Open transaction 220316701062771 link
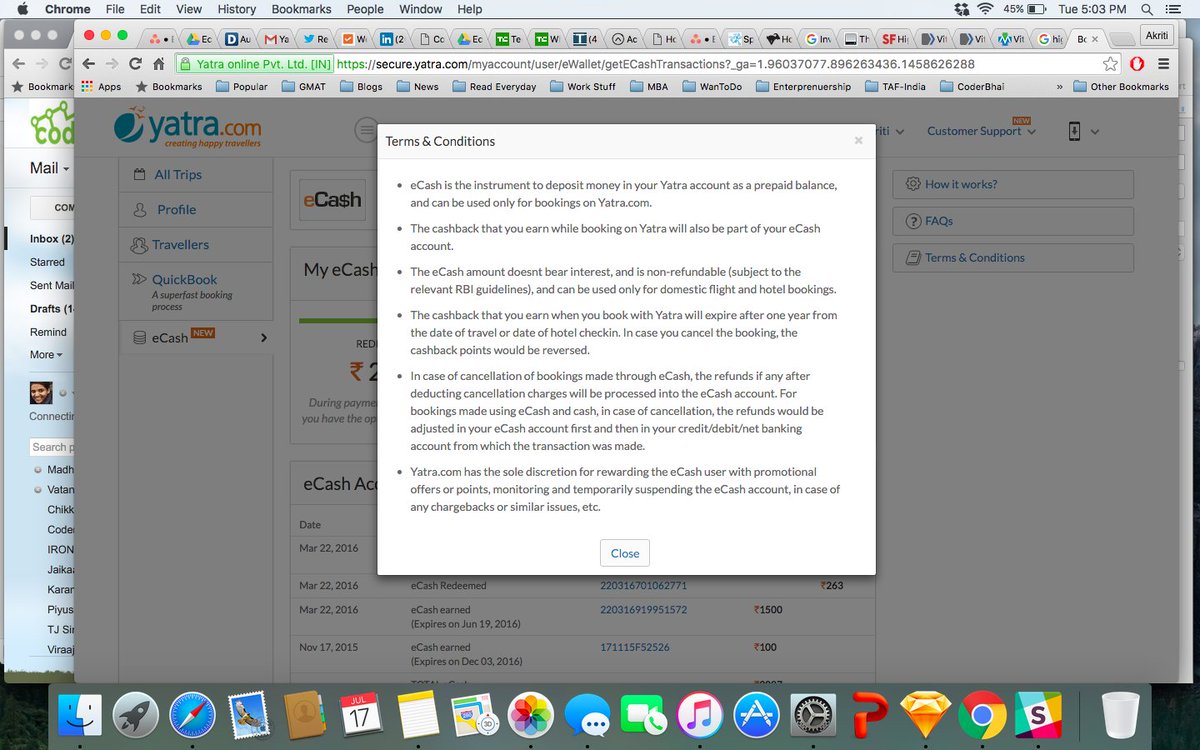Viewport: 1200px width, 750px height. pyautogui.click(x=643, y=585)
